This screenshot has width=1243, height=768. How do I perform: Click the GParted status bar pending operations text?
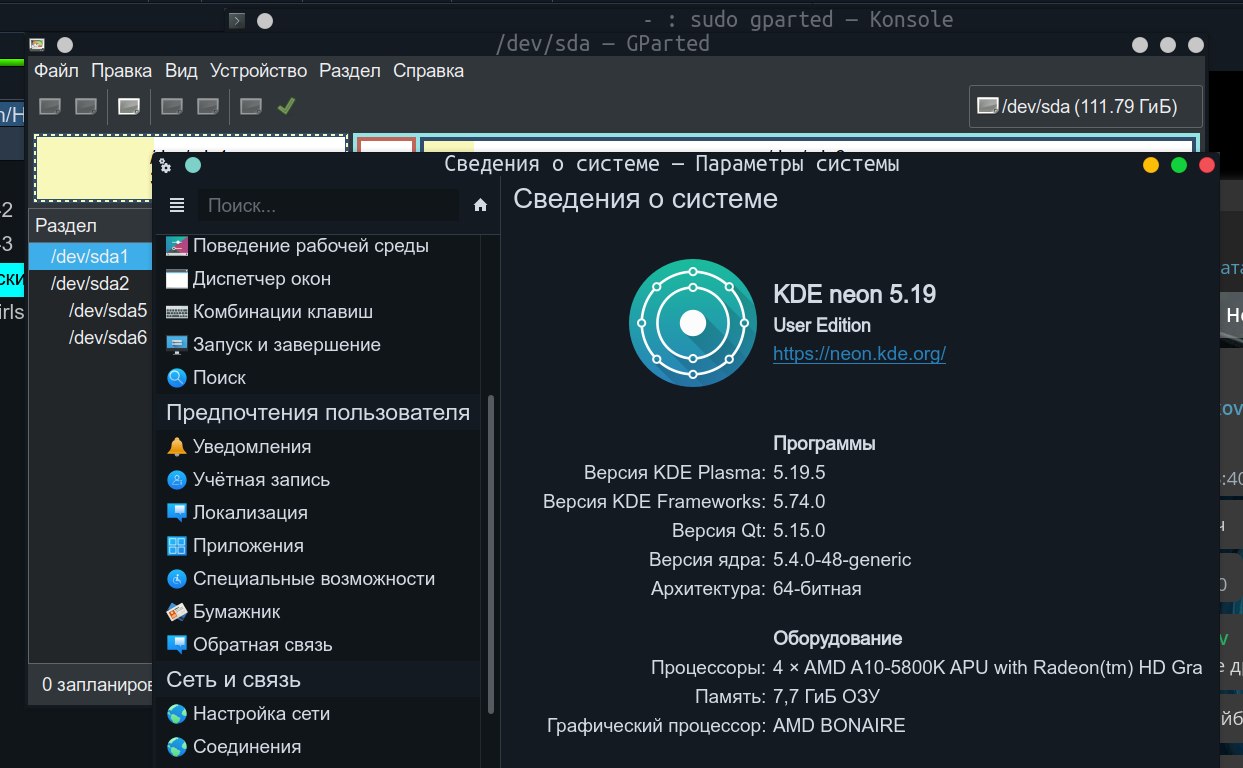pyautogui.click(x=95, y=685)
